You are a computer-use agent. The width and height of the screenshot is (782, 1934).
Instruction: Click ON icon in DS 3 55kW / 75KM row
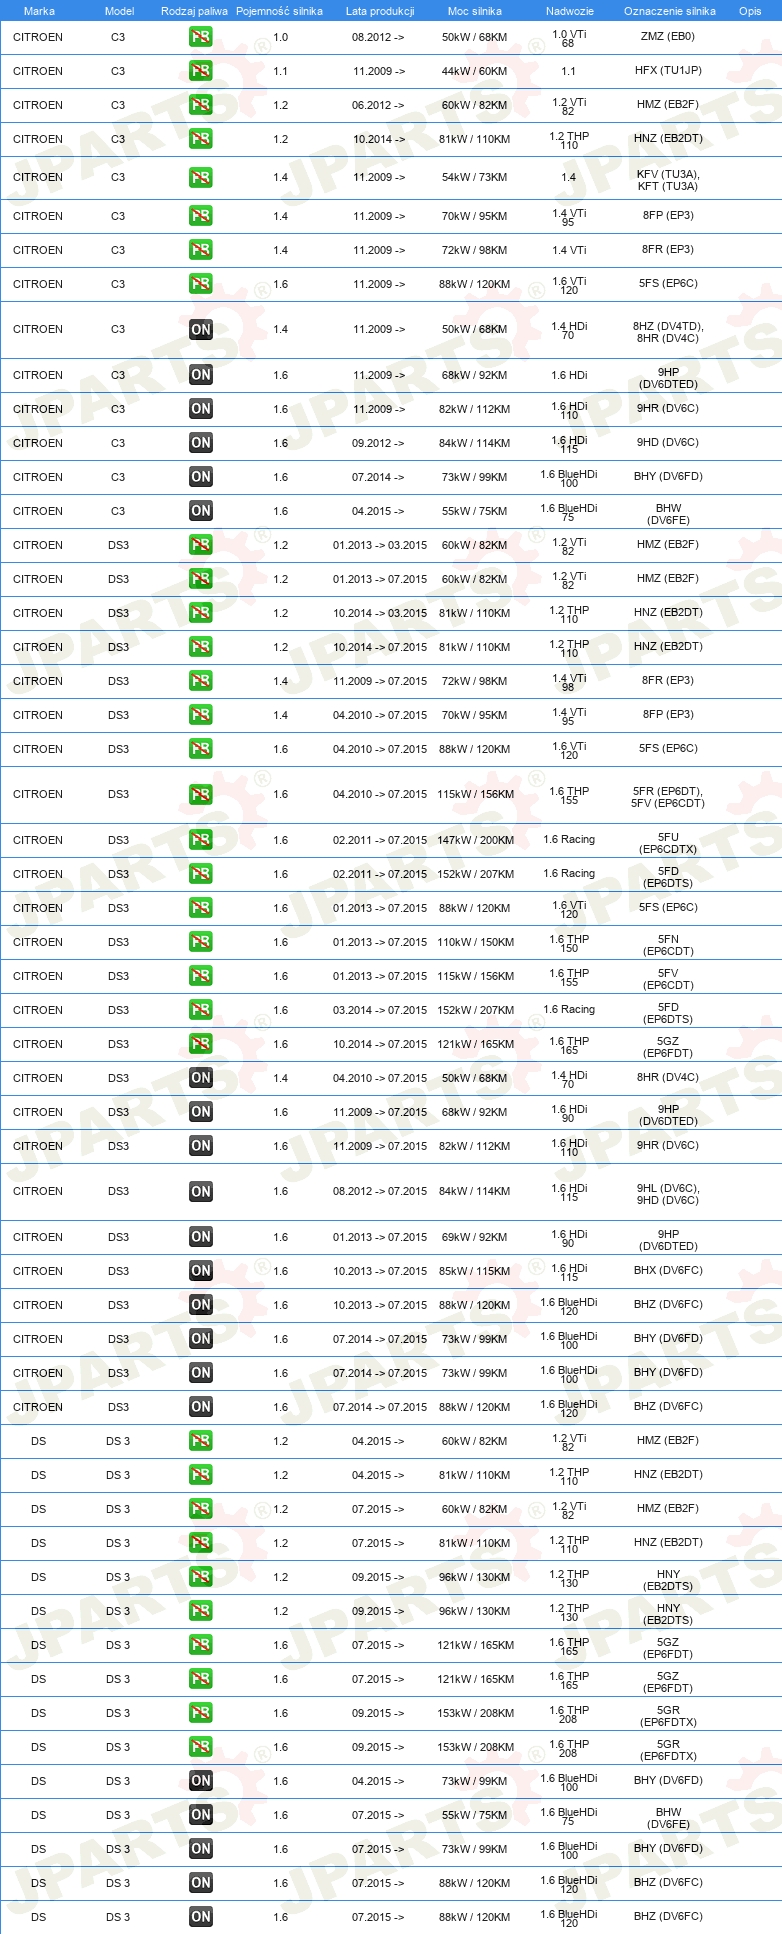201,1815
